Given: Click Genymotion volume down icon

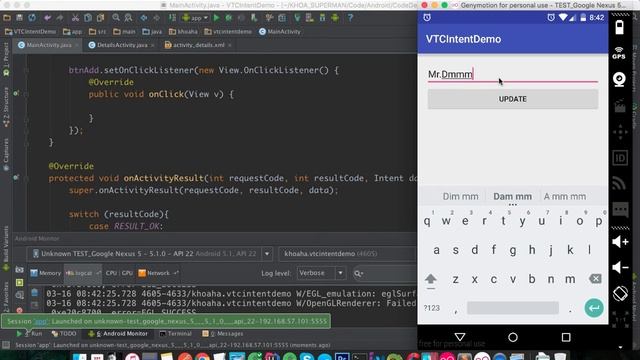Looking at the screenshot, I should [620, 268].
